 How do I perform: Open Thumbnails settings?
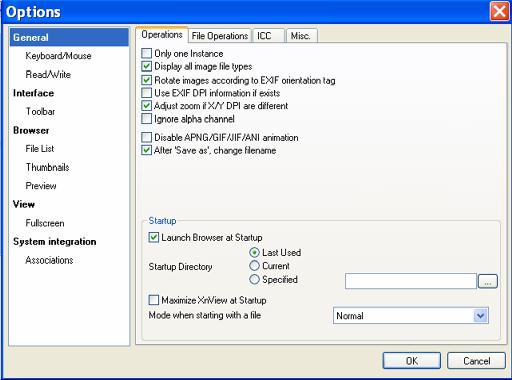click(x=48, y=167)
